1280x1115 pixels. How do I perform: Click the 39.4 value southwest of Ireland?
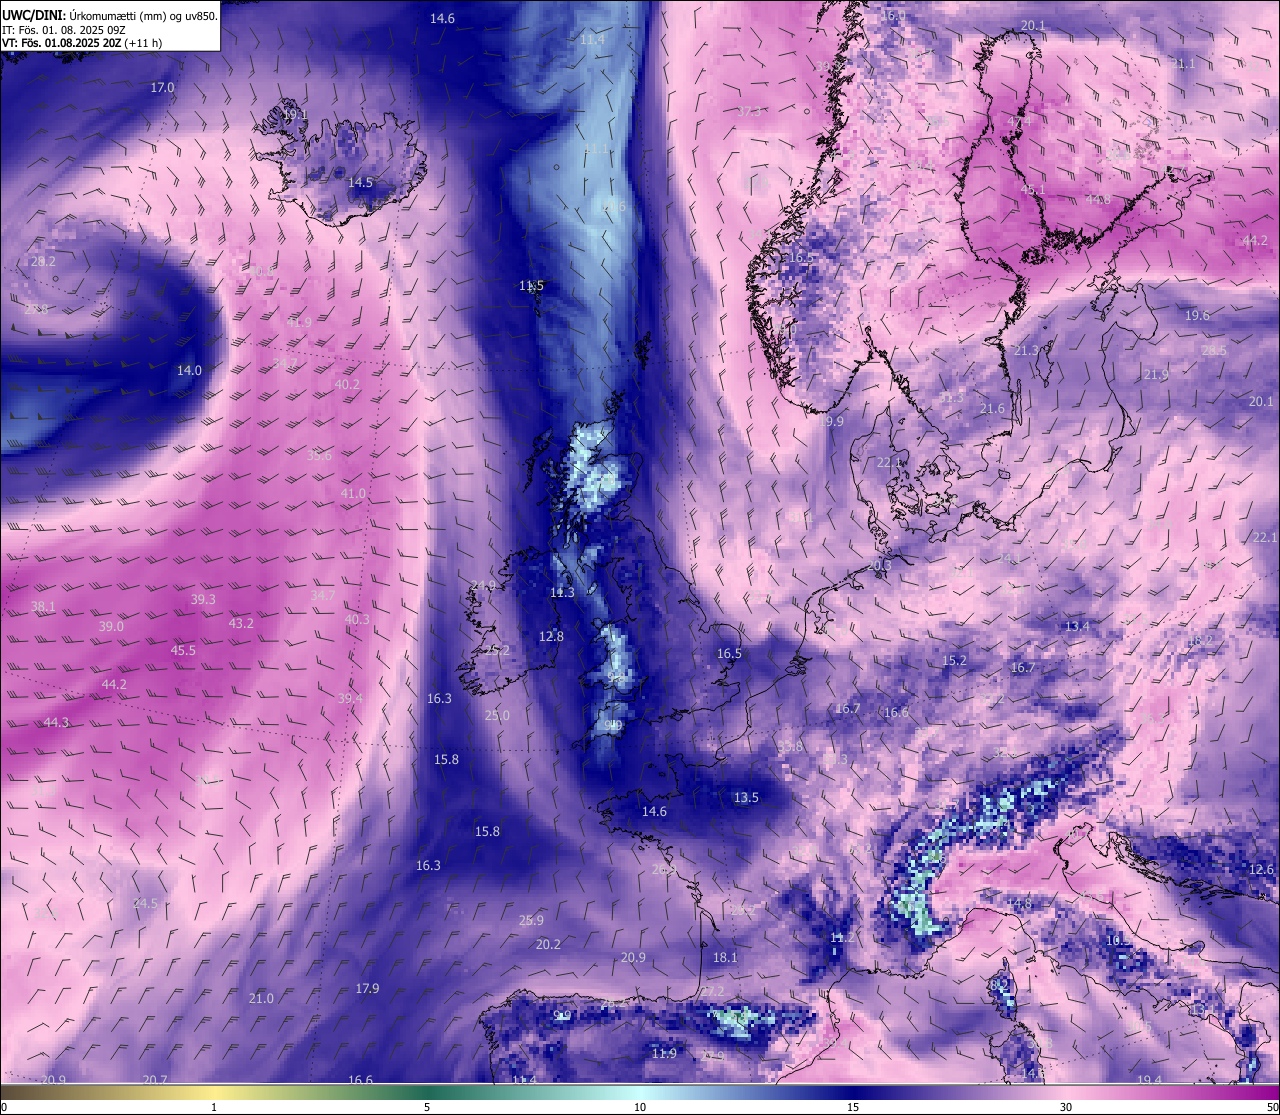[x=350, y=699]
